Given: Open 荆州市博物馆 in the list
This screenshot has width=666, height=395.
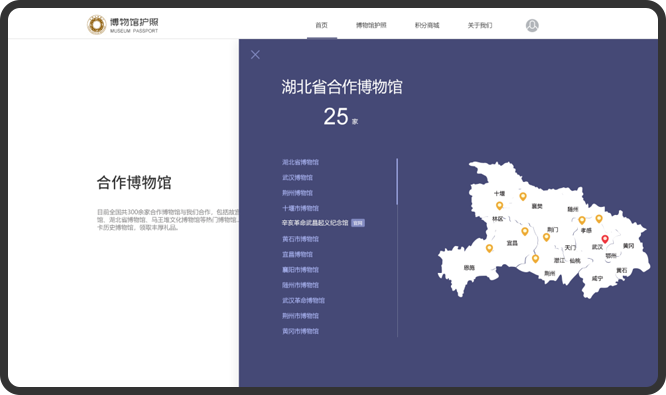Looking at the screenshot, I should [300, 316].
